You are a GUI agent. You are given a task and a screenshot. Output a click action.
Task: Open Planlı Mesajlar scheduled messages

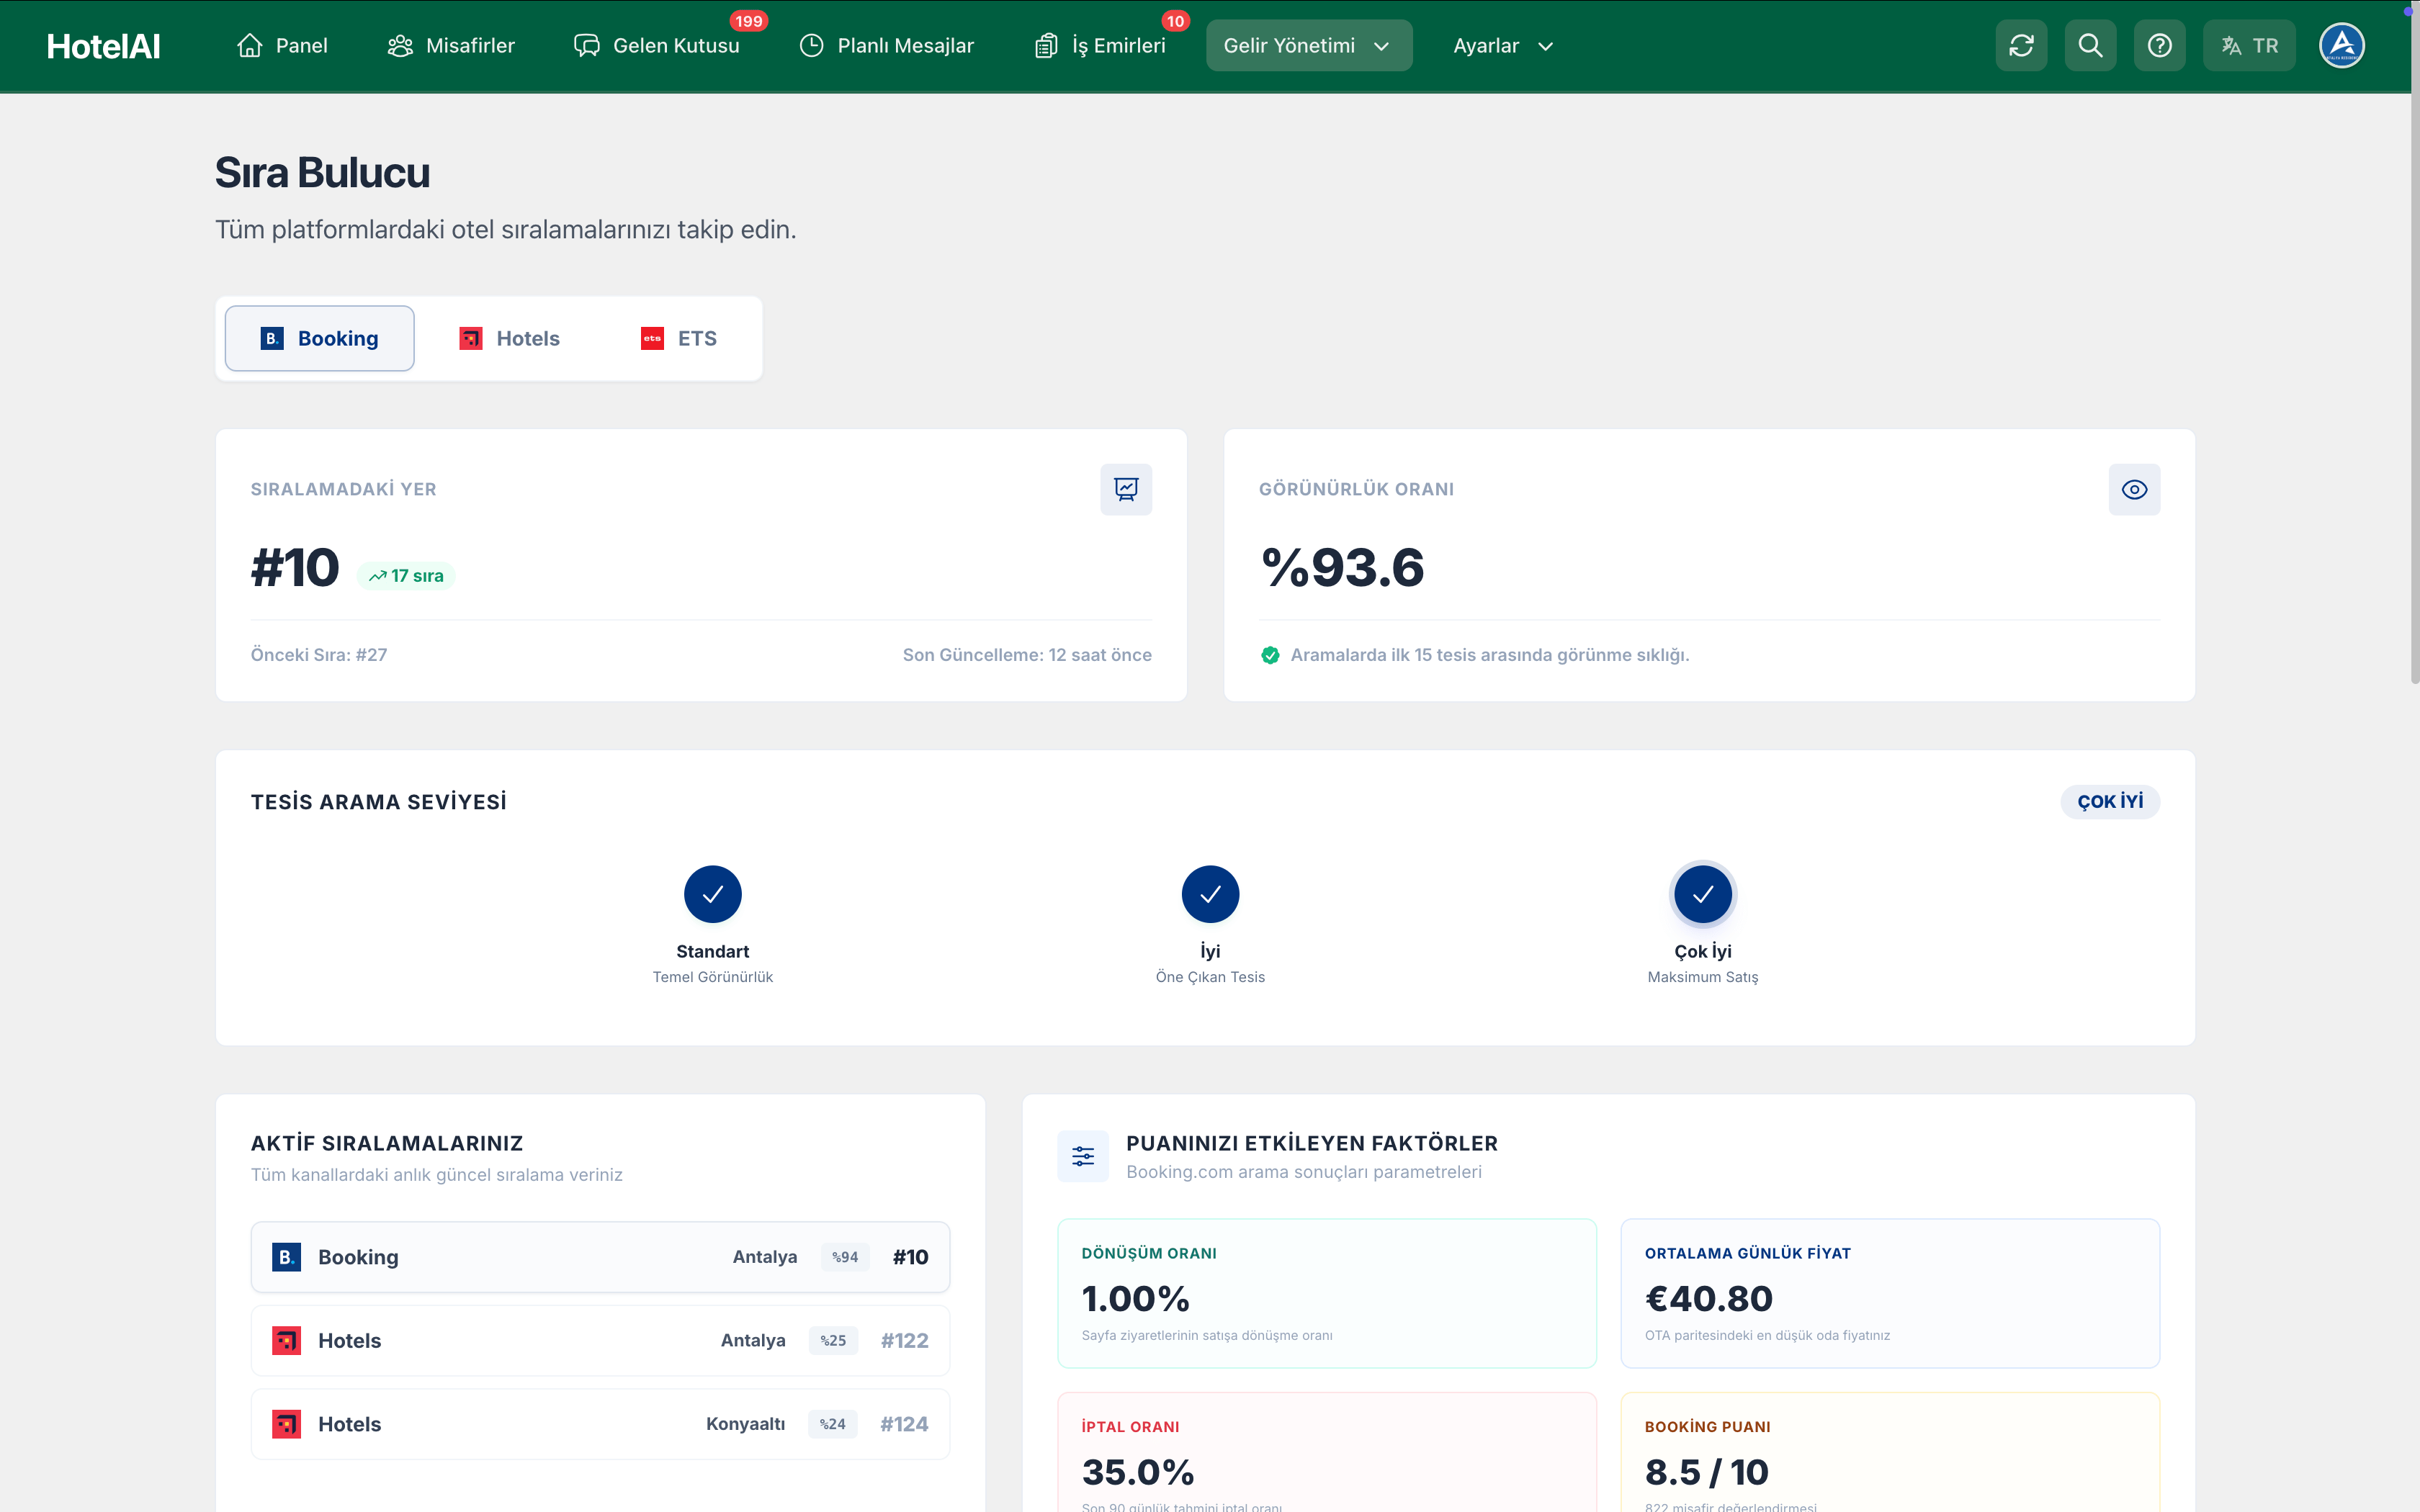(x=887, y=46)
